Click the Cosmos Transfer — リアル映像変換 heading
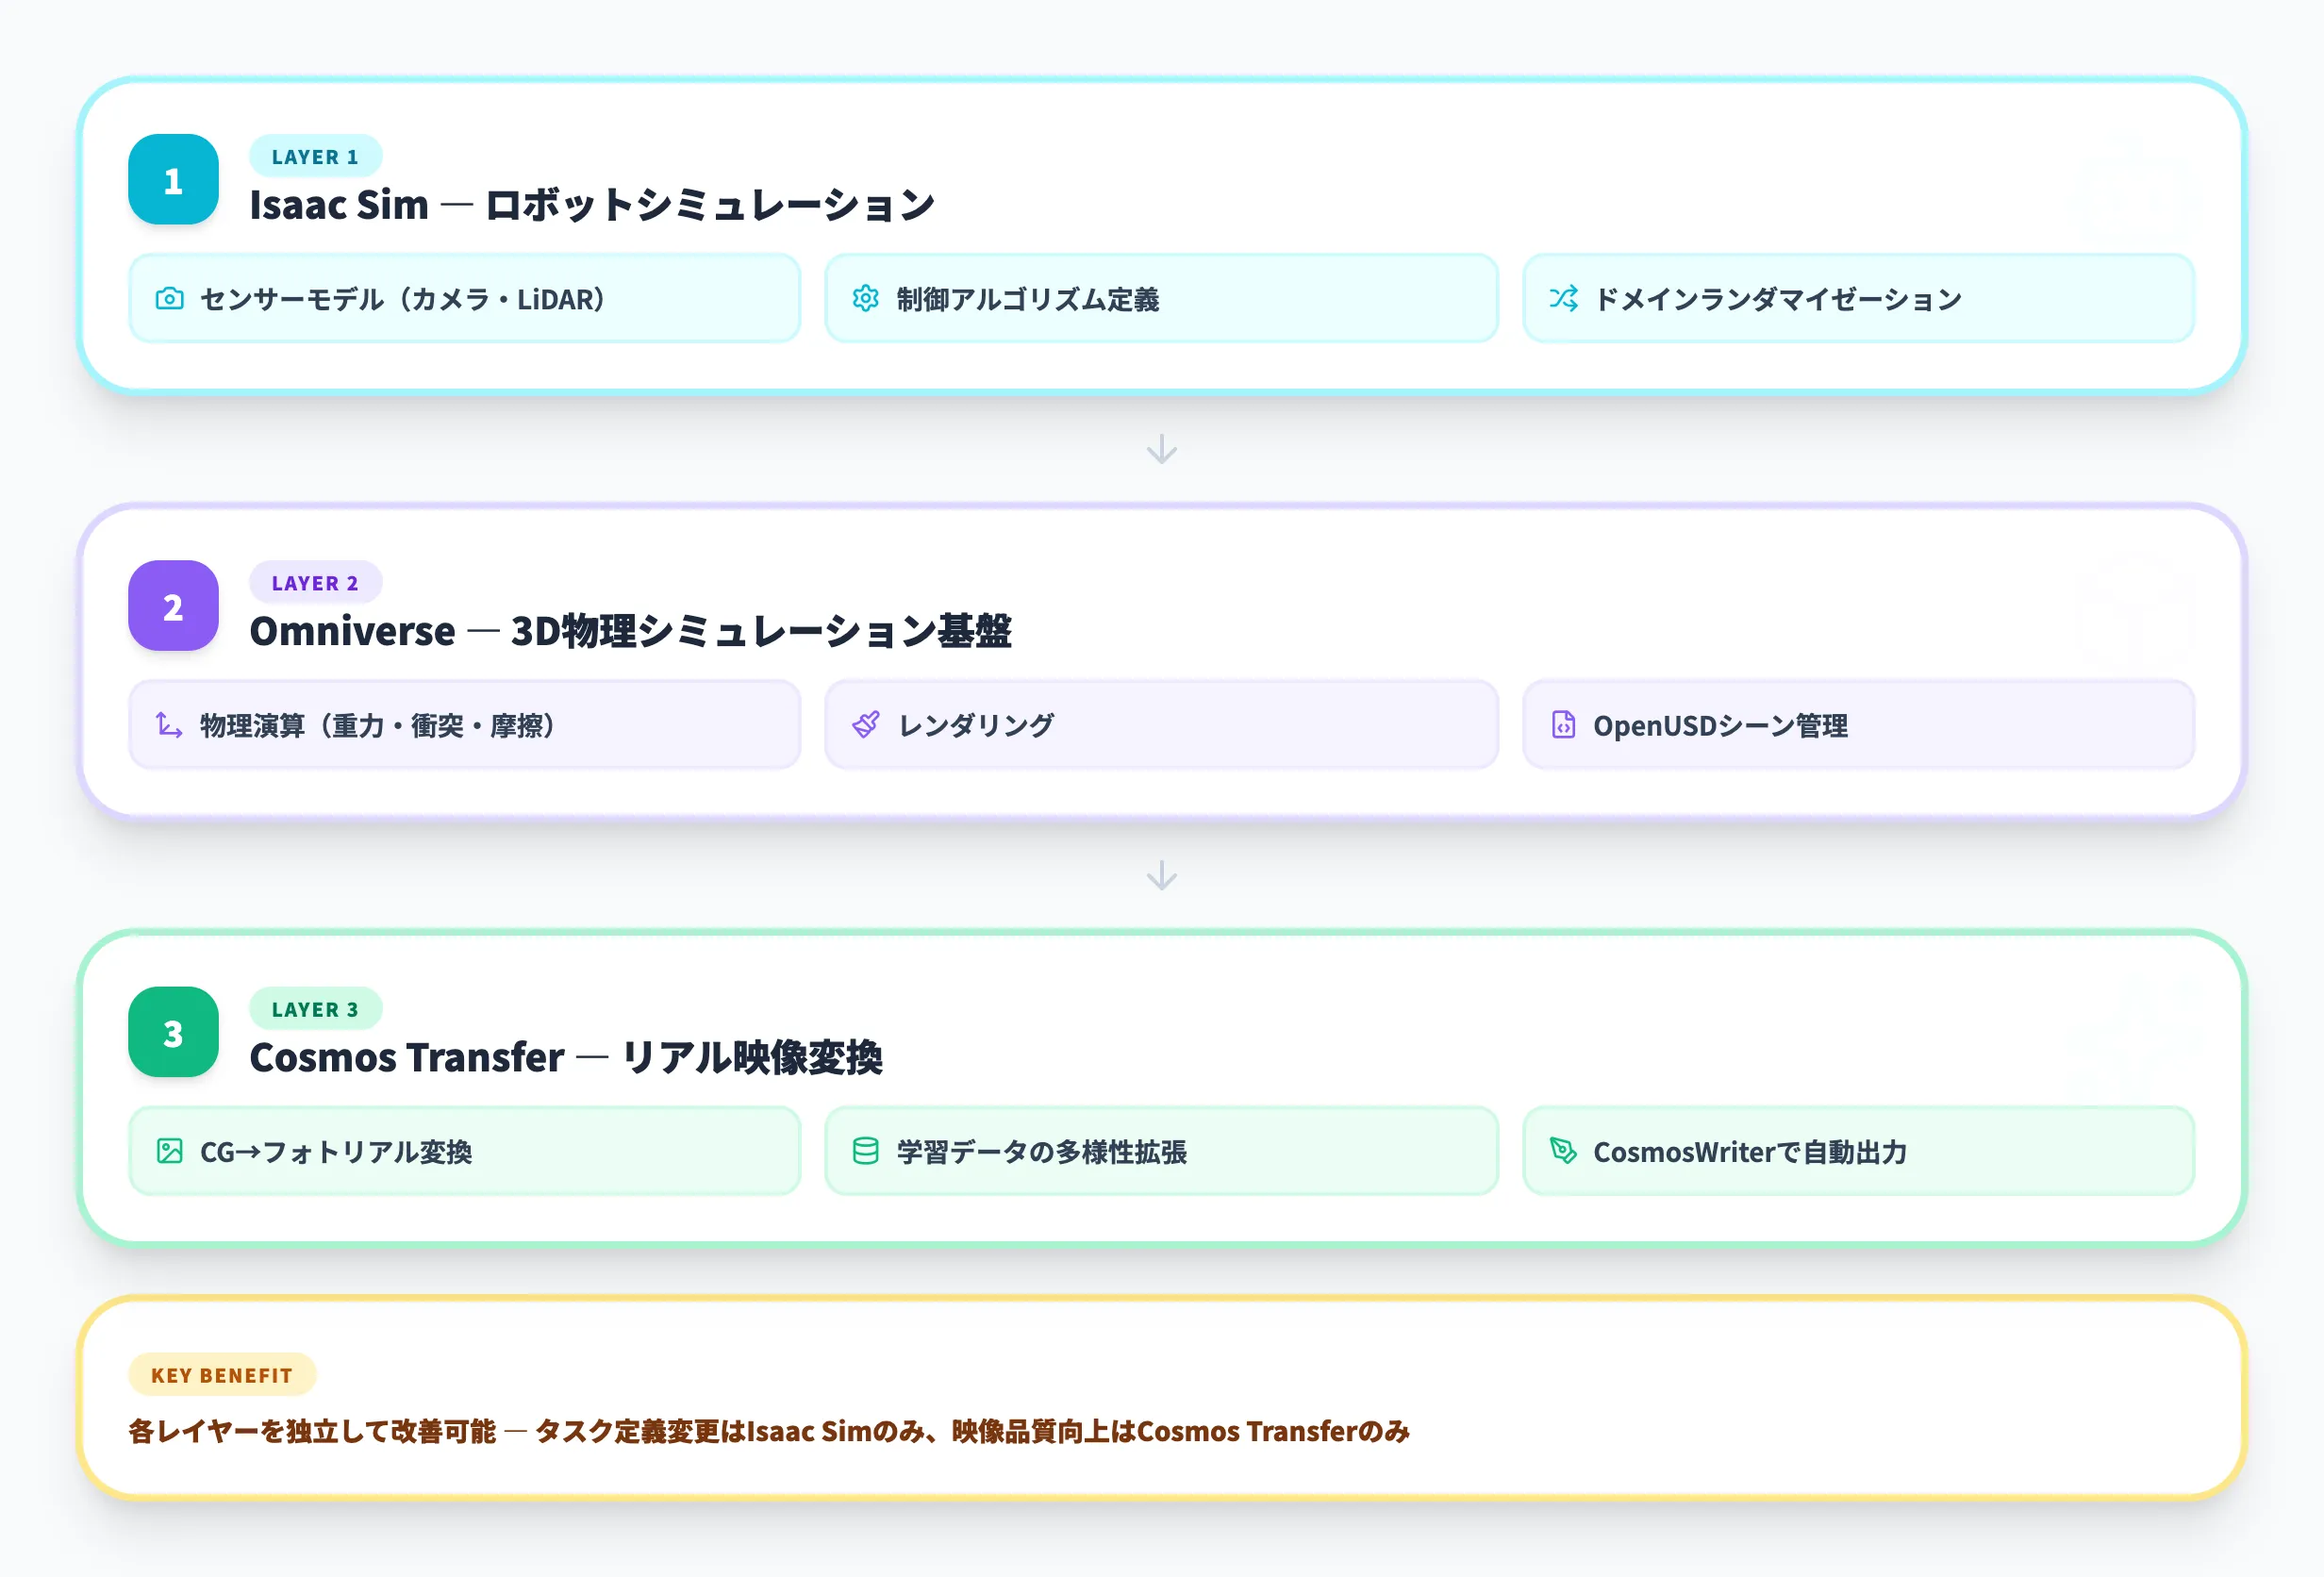Viewport: 2324px width, 1577px height. 565,1057
